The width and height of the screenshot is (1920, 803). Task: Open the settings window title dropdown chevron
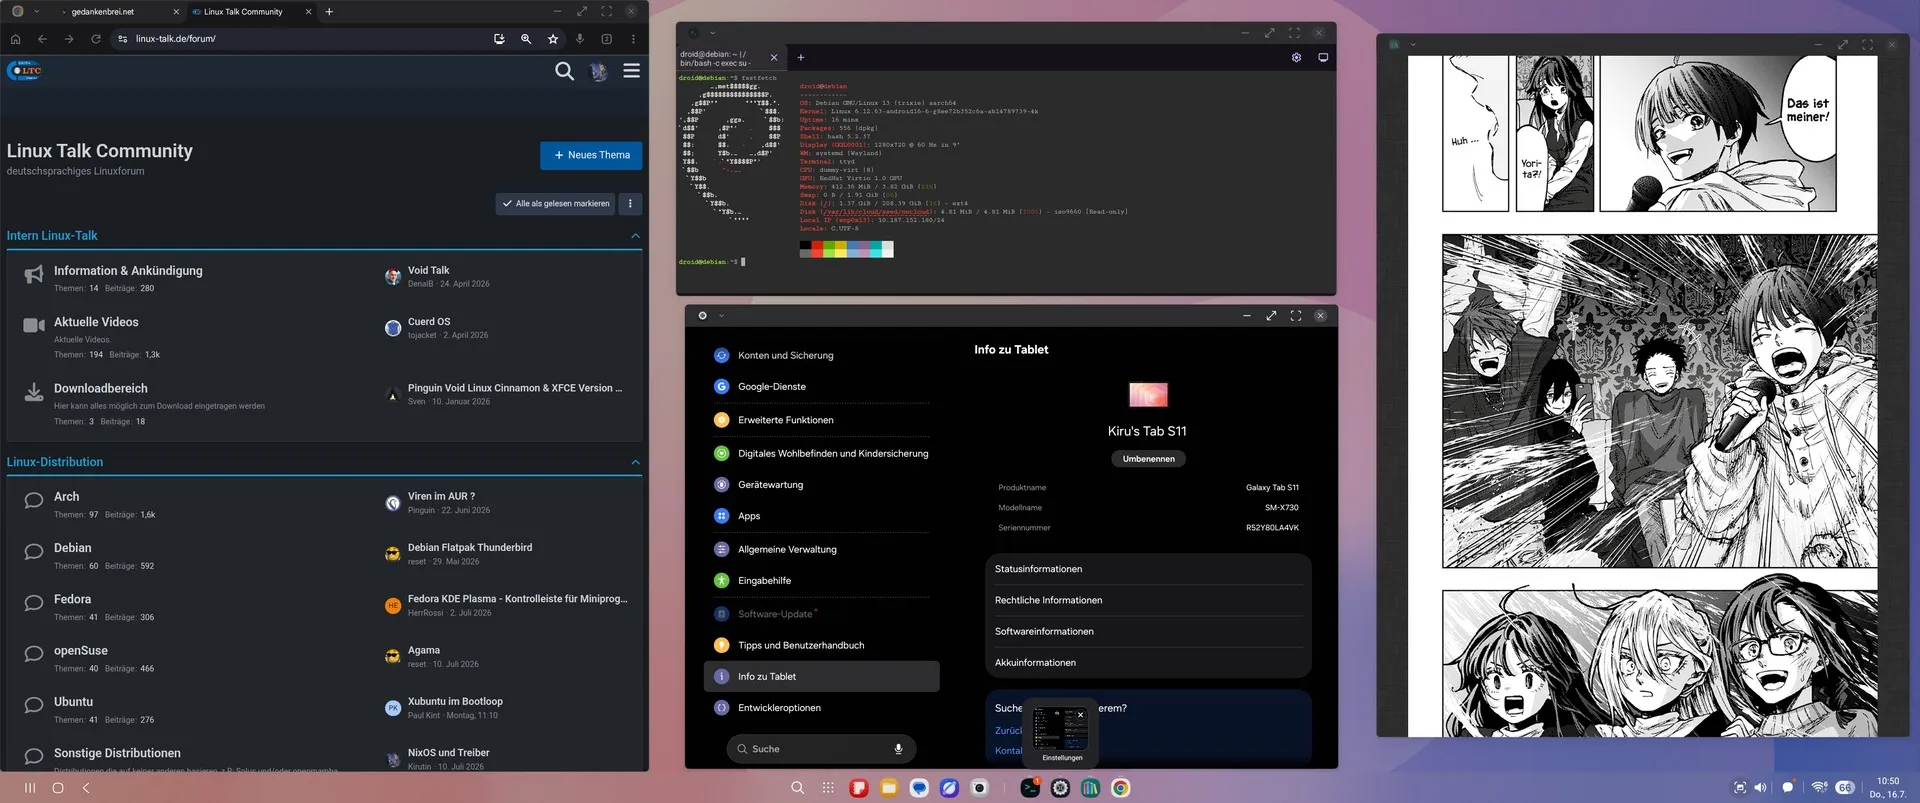coord(721,316)
